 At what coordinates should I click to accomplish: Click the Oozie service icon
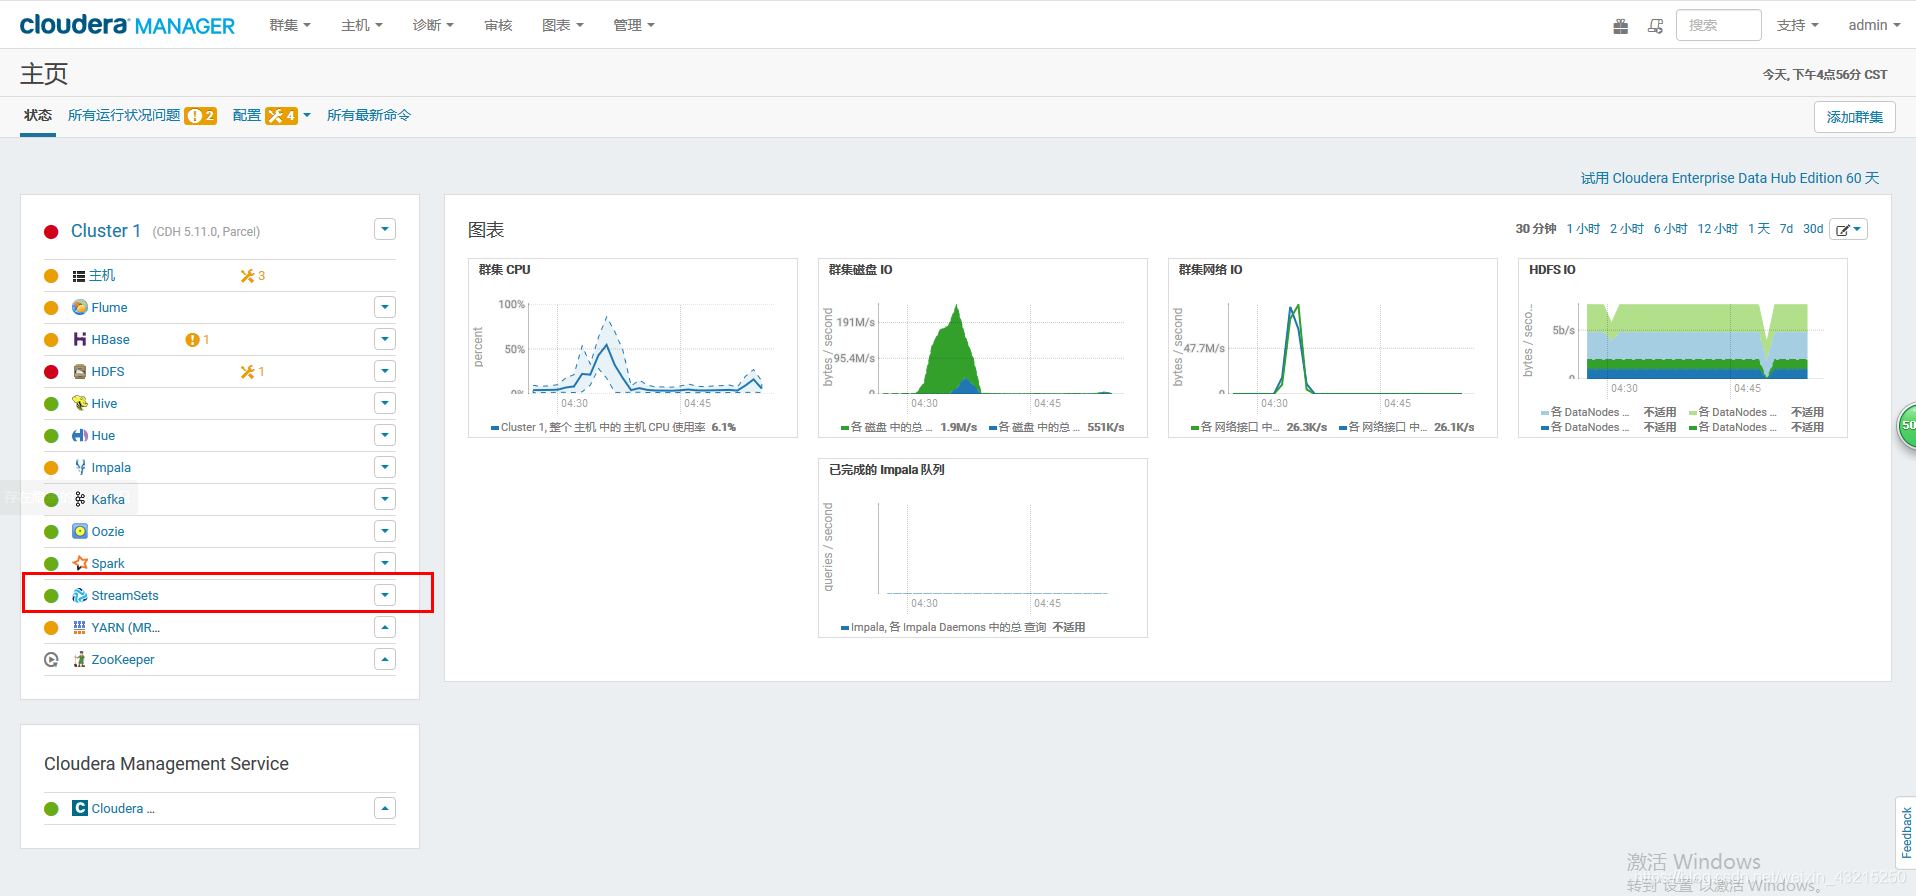(x=80, y=531)
